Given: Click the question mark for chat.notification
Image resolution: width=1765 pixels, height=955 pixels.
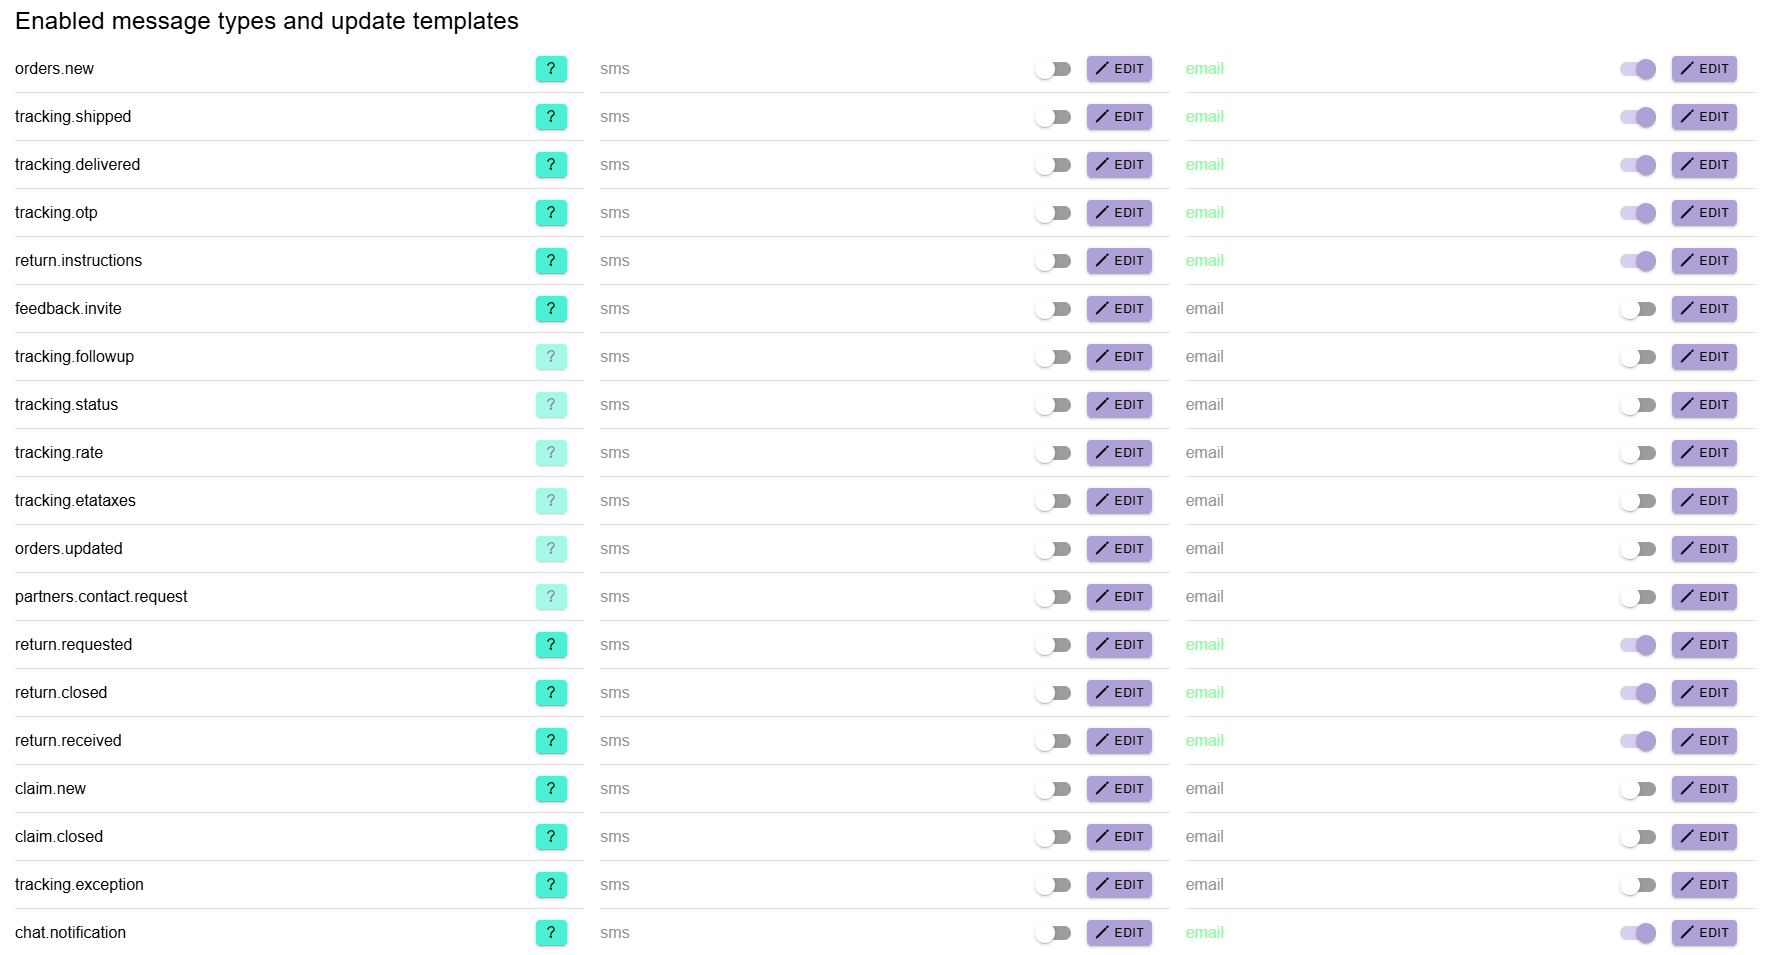Looking at the screenshot, I should (551, 933).
